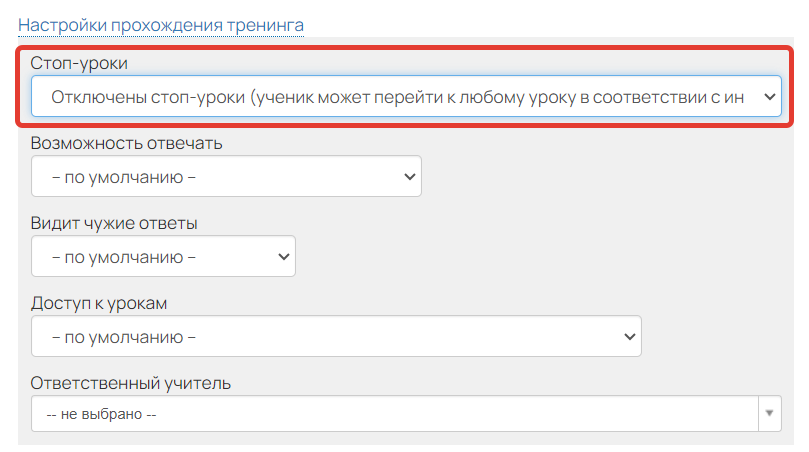Open the Доступ к урокам dropdown
This screenshot has height=452, width=809.
(x=336, y=336)
